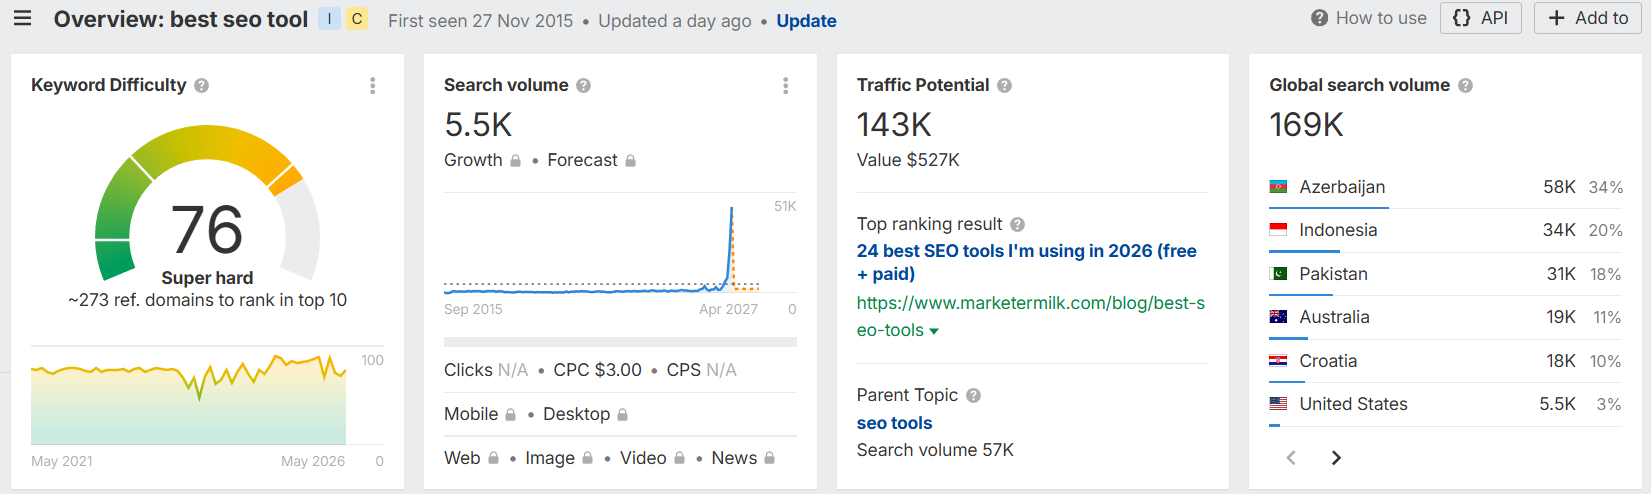
Task: Click the 'Updated a day ago' text
Action: tap(675, 21)
